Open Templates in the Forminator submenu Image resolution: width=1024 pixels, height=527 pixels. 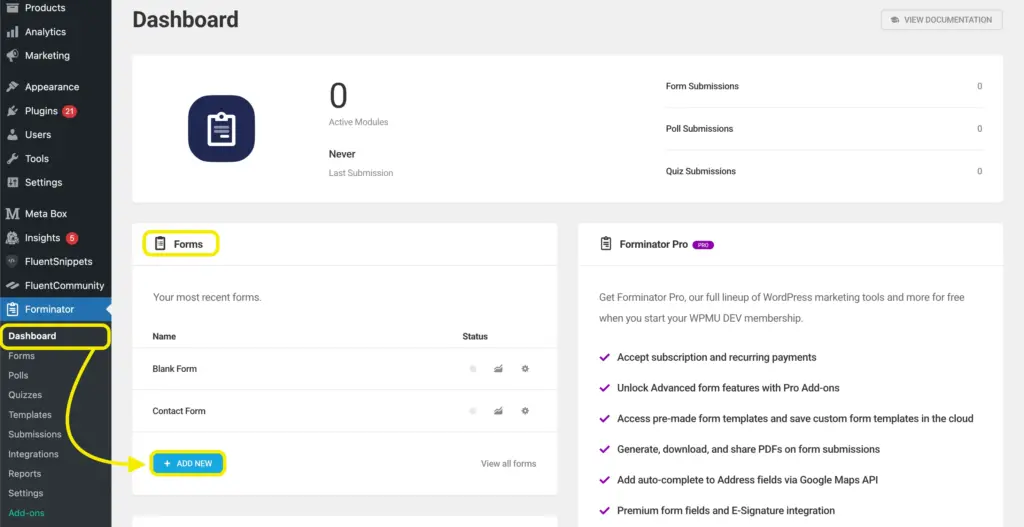[x=30, y=415]
